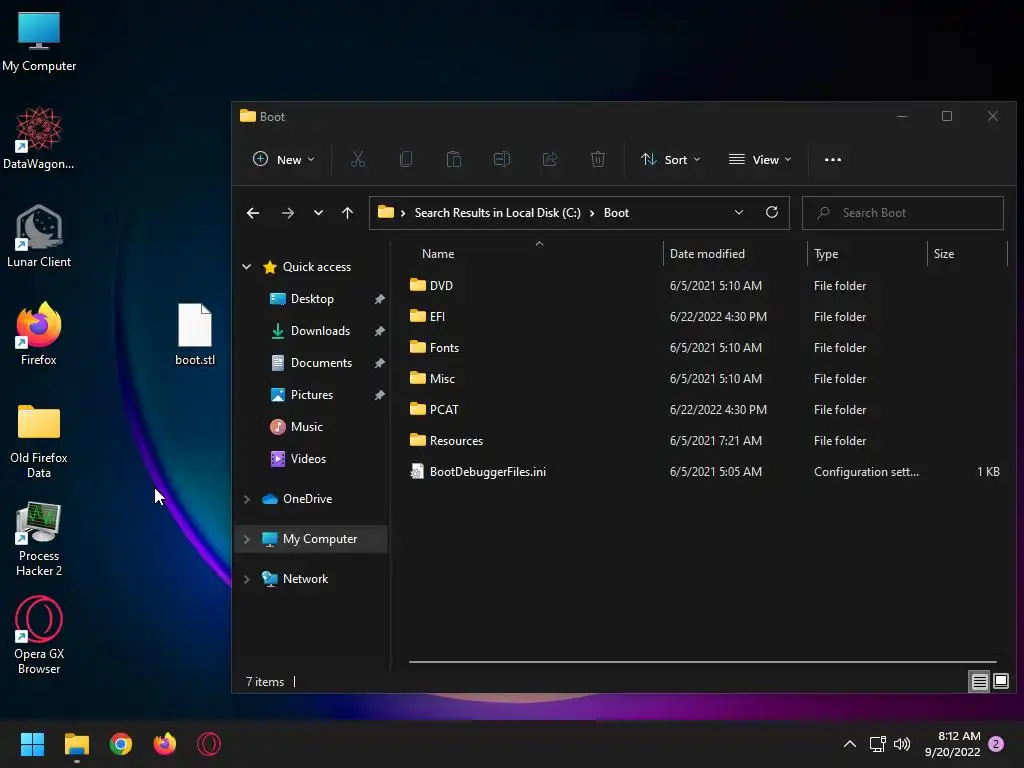Click the Delete trash can icon
1024x768 pixels.
(x=598, y=159)
